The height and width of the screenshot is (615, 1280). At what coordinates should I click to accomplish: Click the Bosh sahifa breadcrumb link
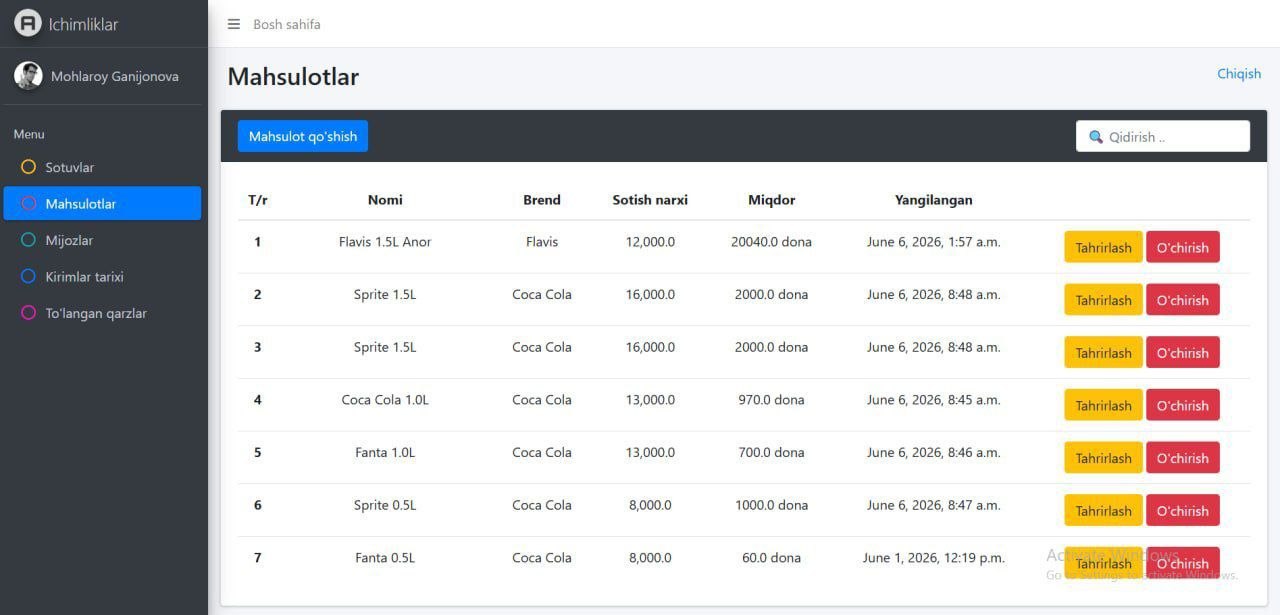point(287,24)
